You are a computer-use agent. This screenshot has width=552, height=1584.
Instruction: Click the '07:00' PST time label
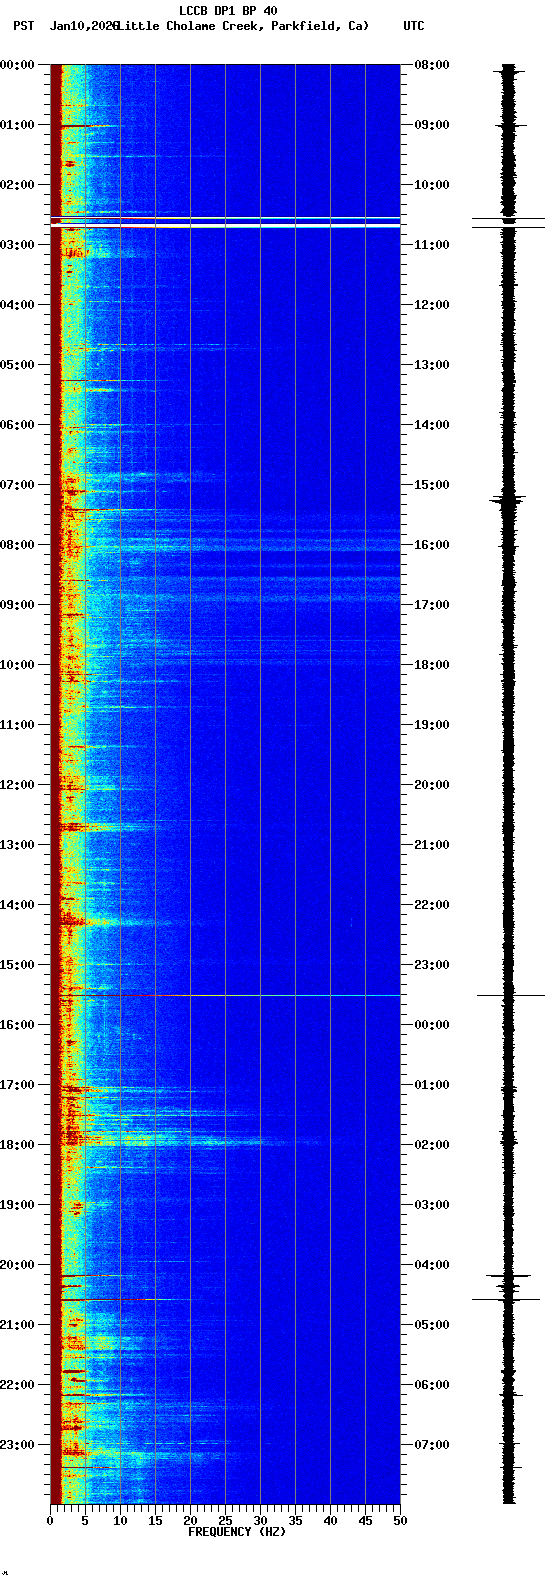[x=17, y=485]
